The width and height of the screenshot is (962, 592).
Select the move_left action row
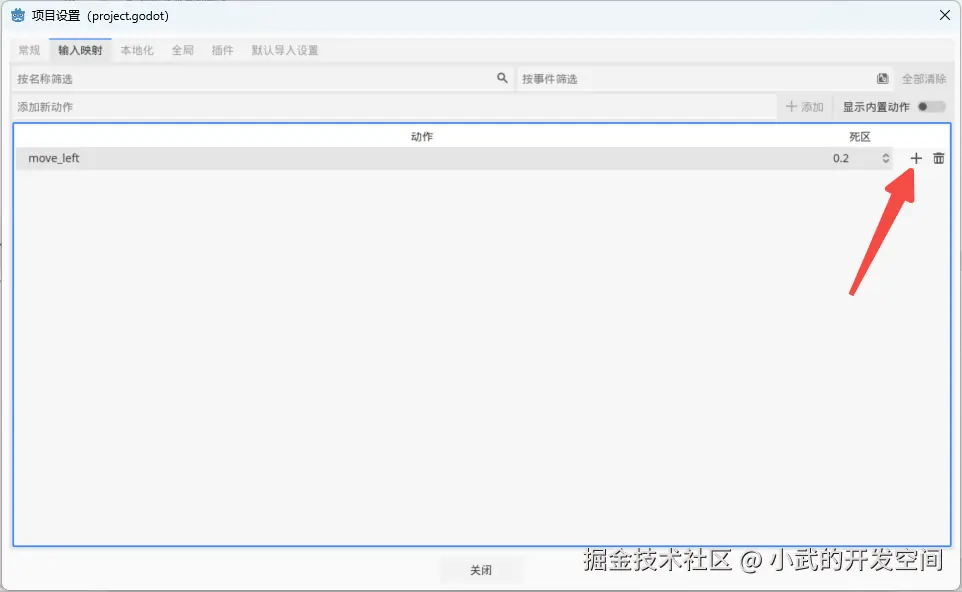click(300, 157)
